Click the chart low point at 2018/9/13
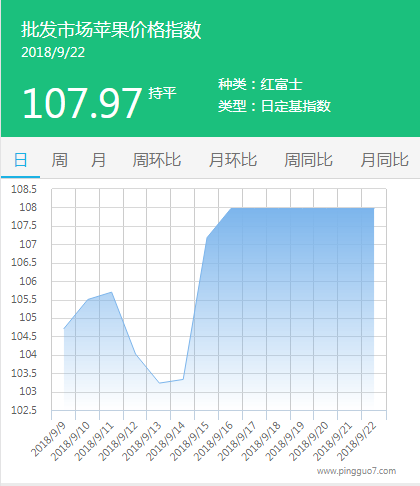Screen dimensions: 420x486 pyautogui.click(x=159, y=383)
